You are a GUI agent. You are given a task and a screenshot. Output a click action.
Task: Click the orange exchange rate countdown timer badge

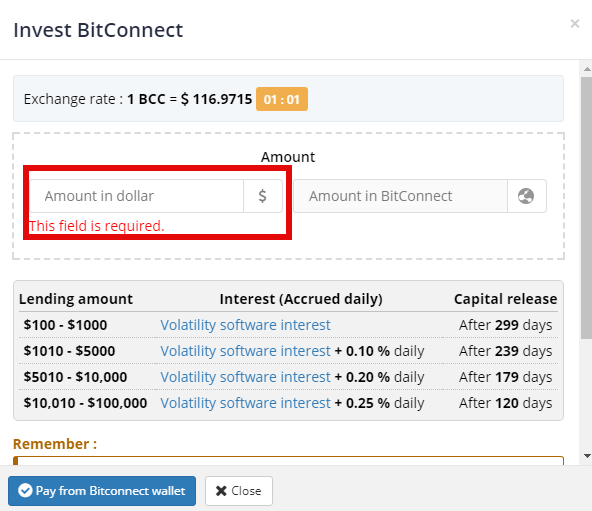pos(282,99)
